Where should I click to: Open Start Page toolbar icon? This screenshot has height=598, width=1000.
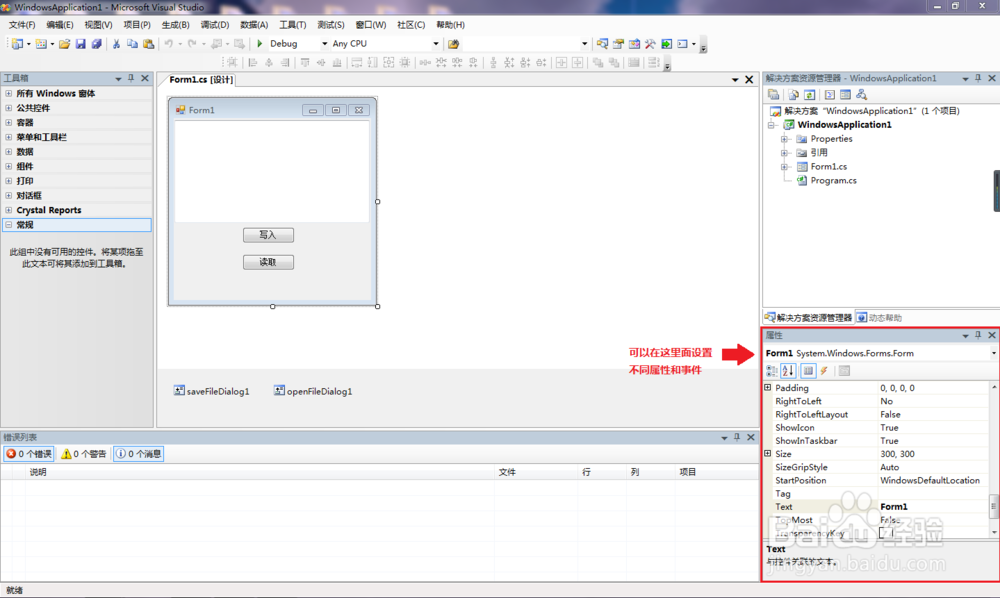[666, 43]
